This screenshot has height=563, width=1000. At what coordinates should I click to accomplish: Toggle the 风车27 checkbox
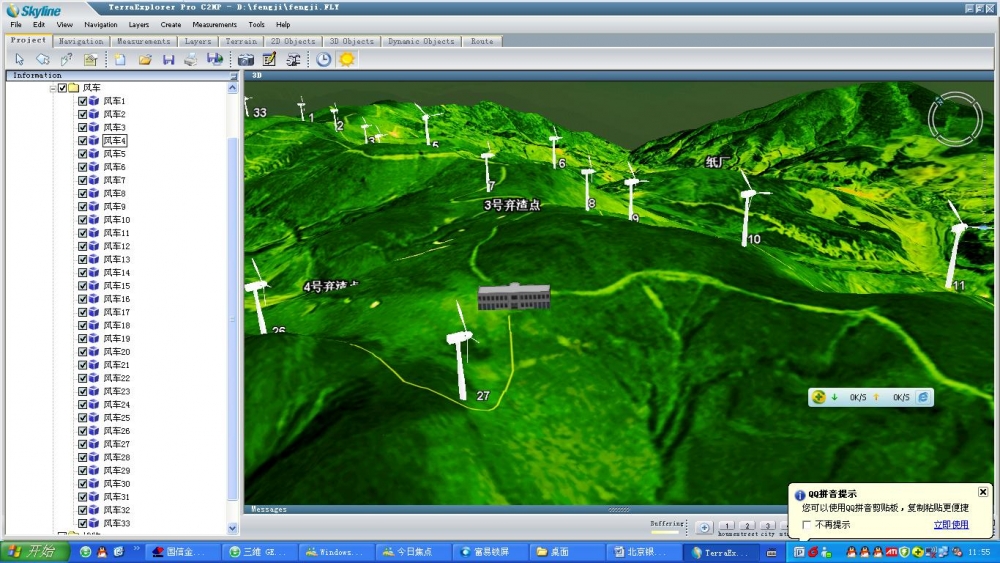point(82,444)
